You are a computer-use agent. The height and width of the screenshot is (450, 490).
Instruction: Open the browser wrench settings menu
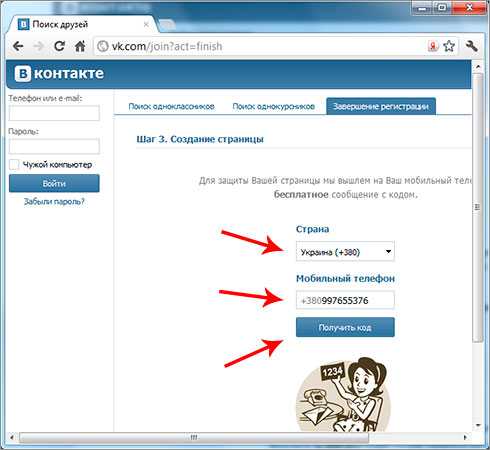[472, 46]
